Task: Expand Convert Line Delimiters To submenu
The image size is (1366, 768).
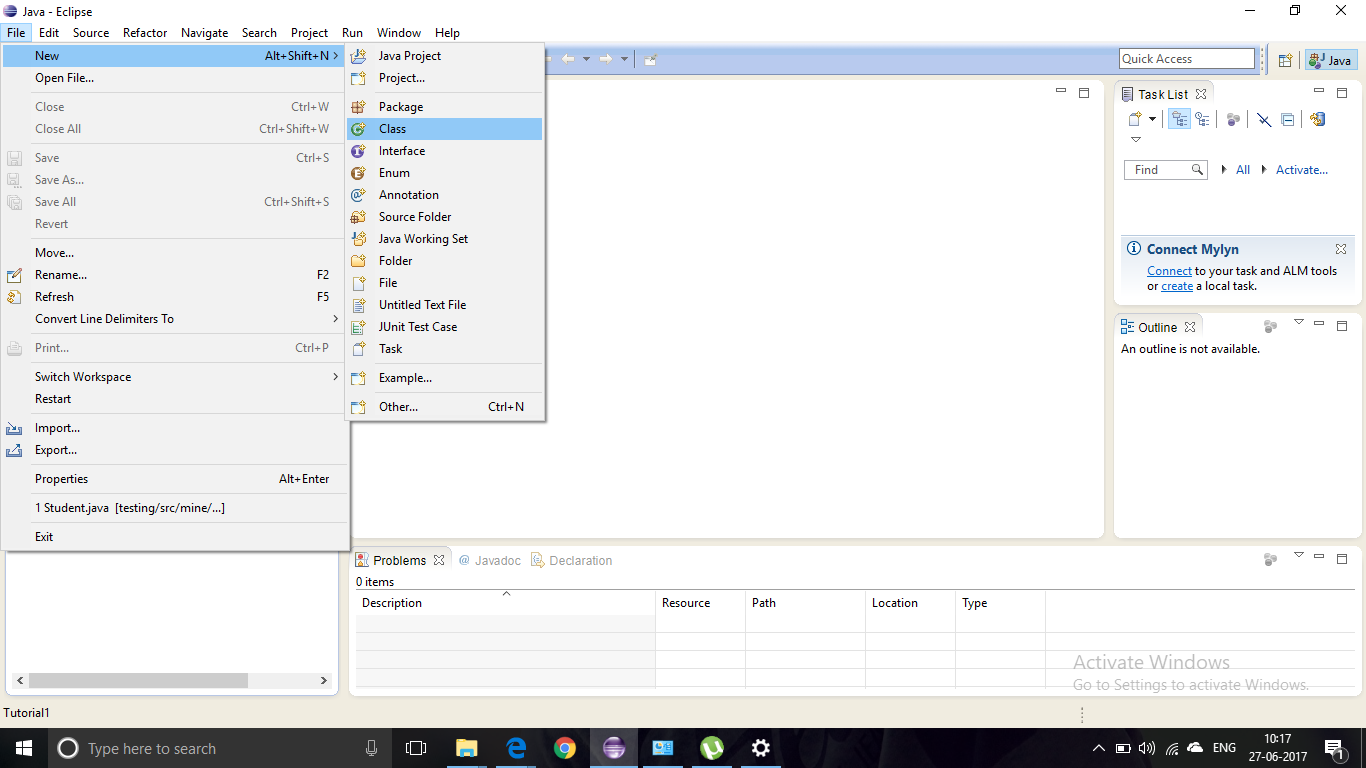Action: [x=175, y=319]
